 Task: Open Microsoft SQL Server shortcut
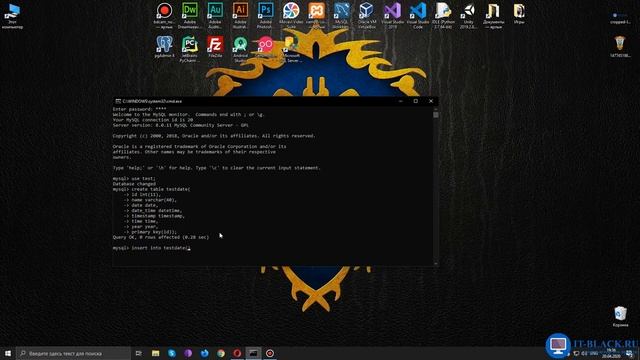pyautogui.click(x=291, y=49)
